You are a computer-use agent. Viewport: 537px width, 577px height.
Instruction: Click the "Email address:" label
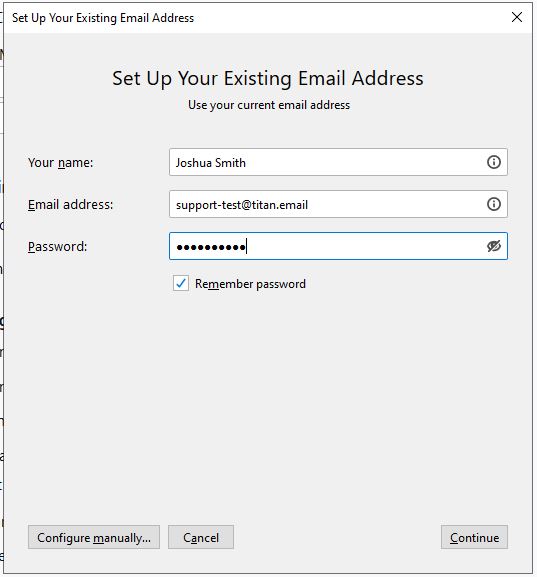71,204
